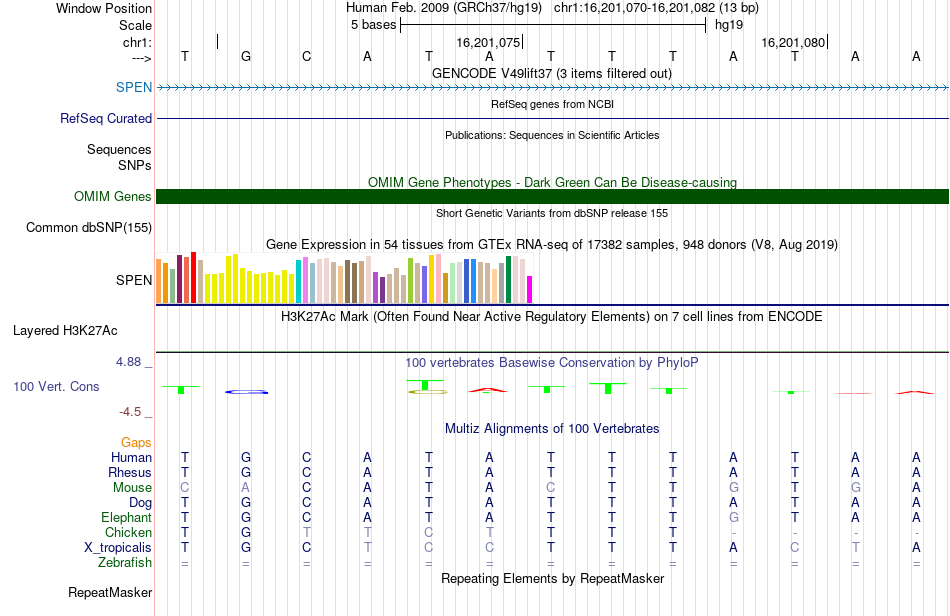The height and width of the screenshot is (616, 950).
Task: Open the Common dbSNP(155) track label
Action: [89, 228]
